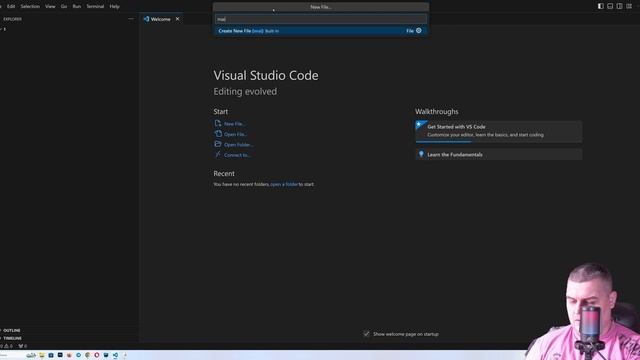Open the yellow File Explorer icon in the taskbar

coord(41,355)
